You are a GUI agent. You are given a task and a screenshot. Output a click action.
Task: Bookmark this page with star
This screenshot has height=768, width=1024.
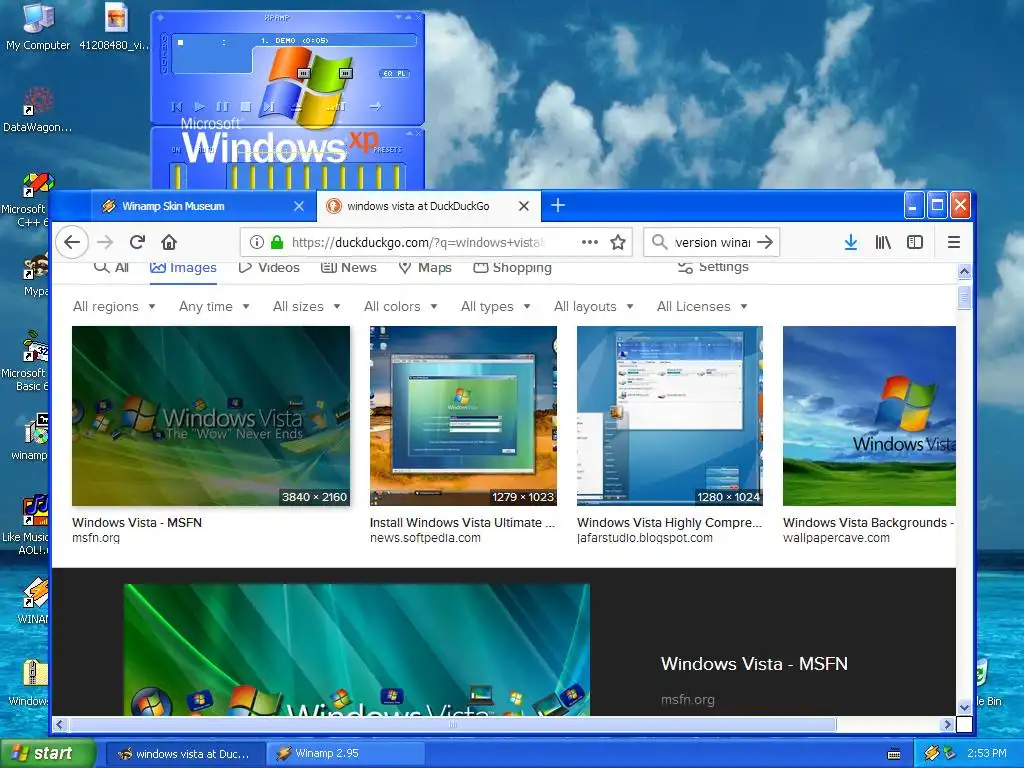618,242
